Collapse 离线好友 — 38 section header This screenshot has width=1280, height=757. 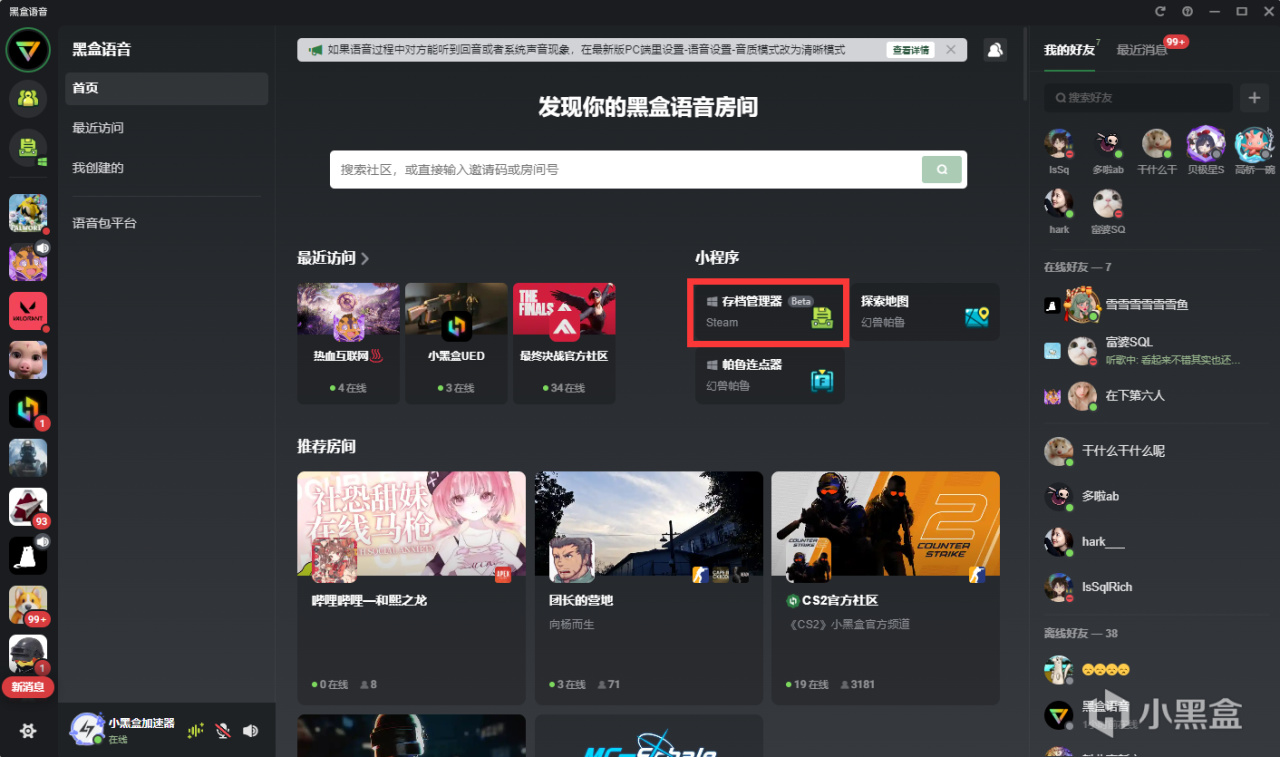1080,633
